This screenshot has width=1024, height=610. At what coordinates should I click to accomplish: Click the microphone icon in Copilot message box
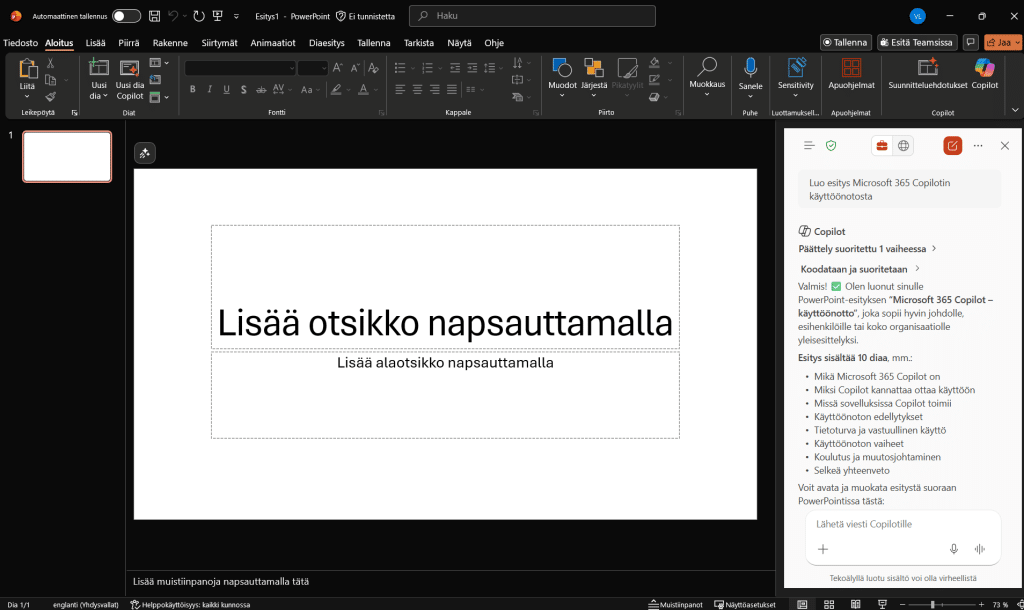pos(954,549)
